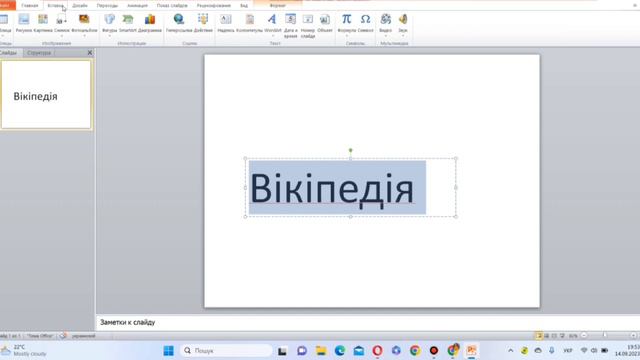The width and height of the screenshot is (640, 360).
Task: Insert a text box with Надпись
Action: pos(226,23)
